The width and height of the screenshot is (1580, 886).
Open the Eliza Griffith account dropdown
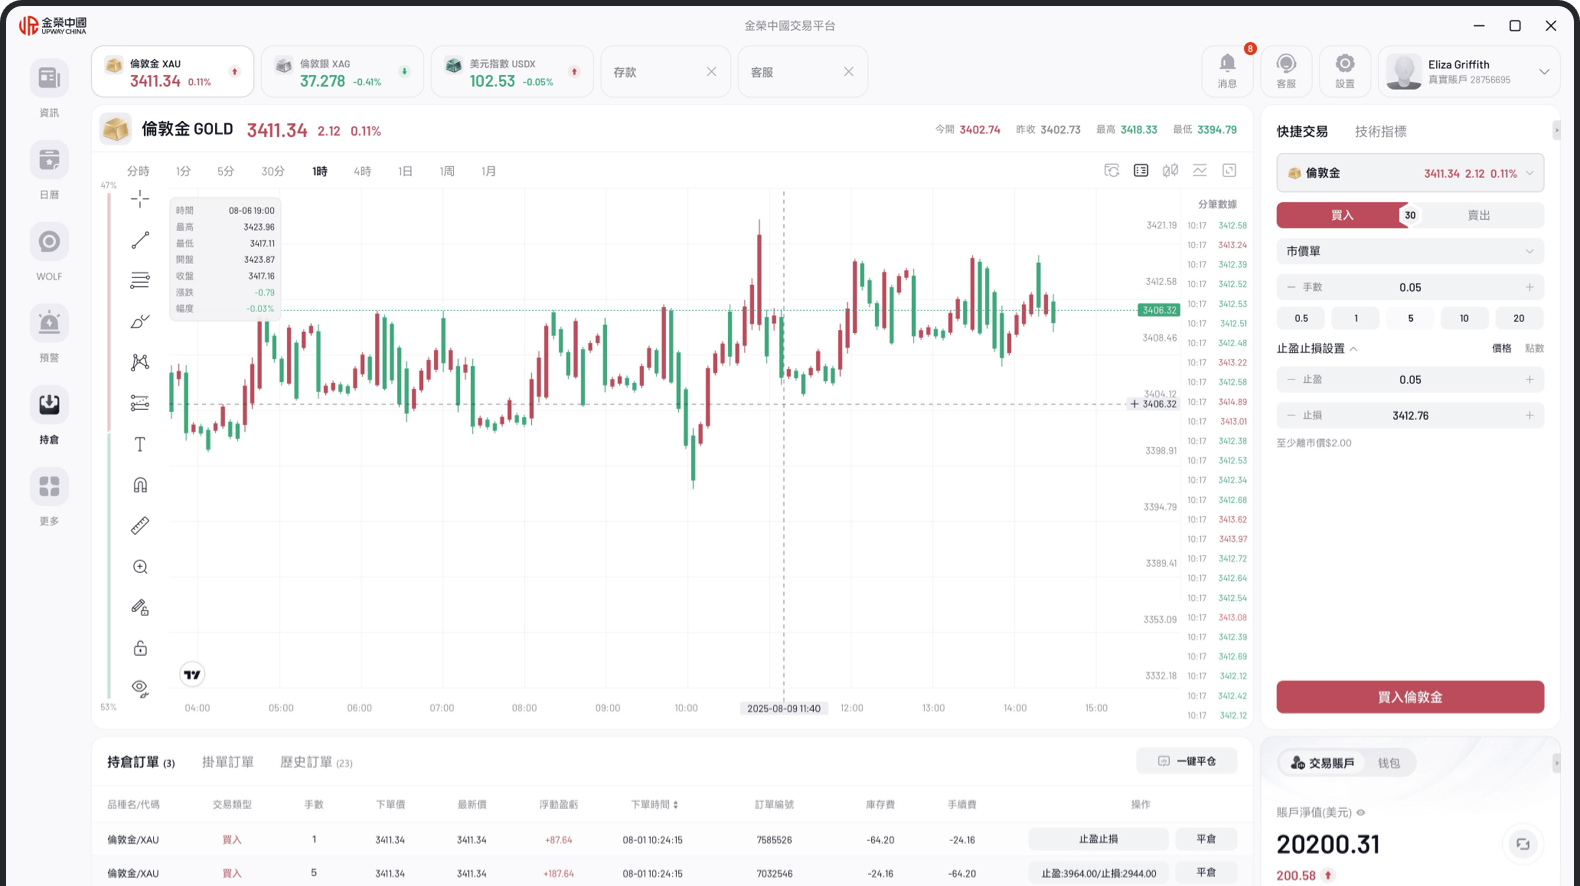(1543, 72)
